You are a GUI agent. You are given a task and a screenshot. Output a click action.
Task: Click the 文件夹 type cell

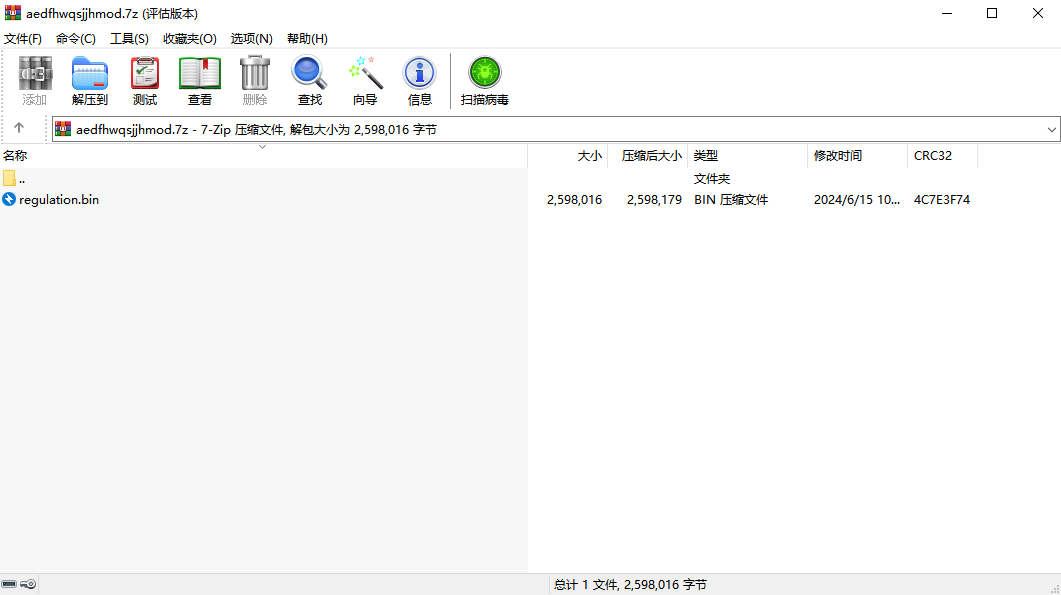(x=712, y=179)
